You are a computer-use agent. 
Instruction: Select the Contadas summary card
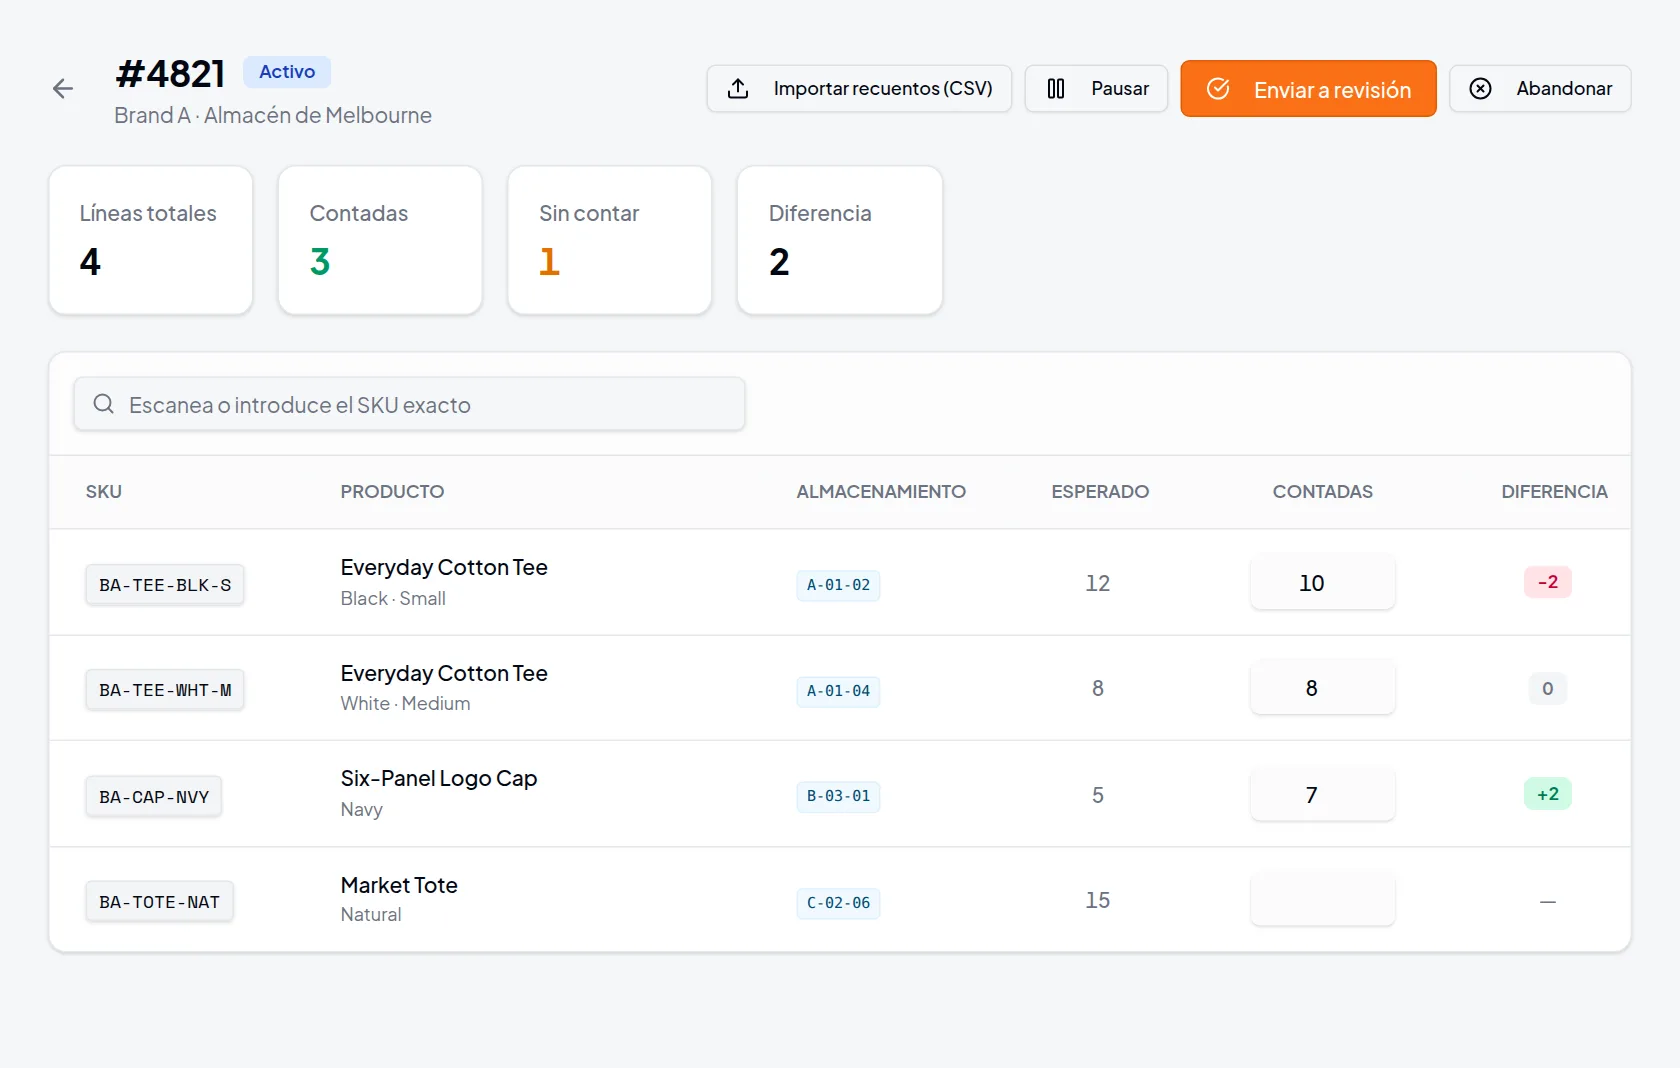[x=380, y=240]
